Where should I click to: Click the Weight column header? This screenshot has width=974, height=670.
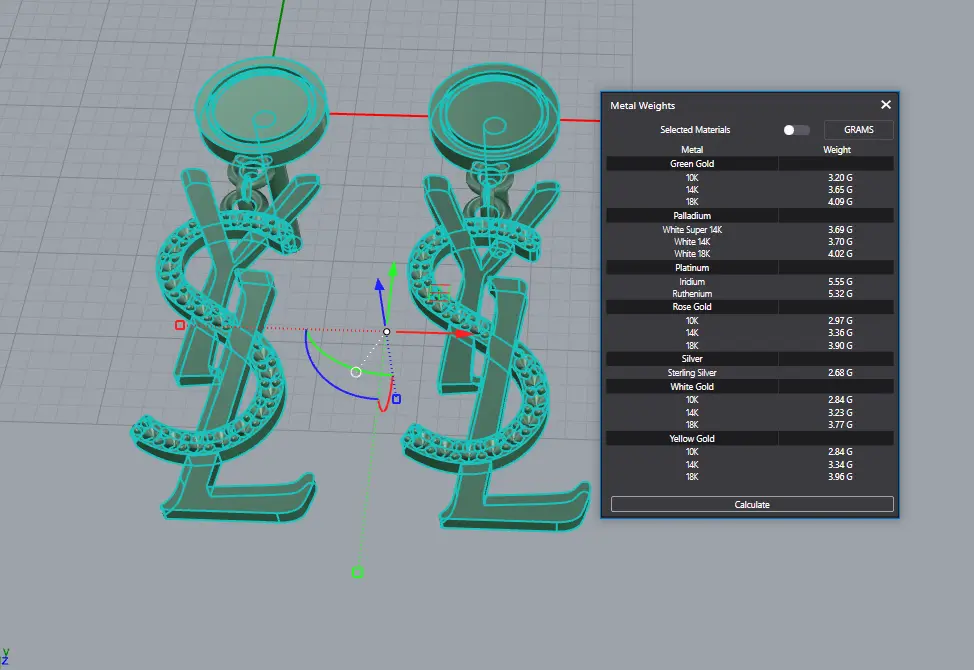coord(837,150)
